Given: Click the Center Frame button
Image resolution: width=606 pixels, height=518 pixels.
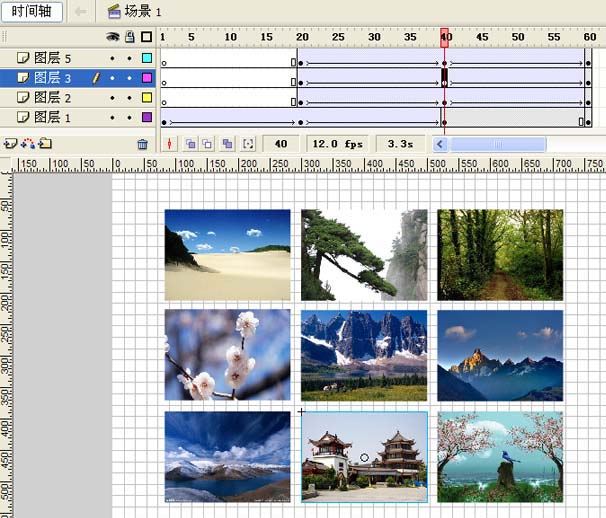Looking at the screenshot, I should tap(169, 144).
